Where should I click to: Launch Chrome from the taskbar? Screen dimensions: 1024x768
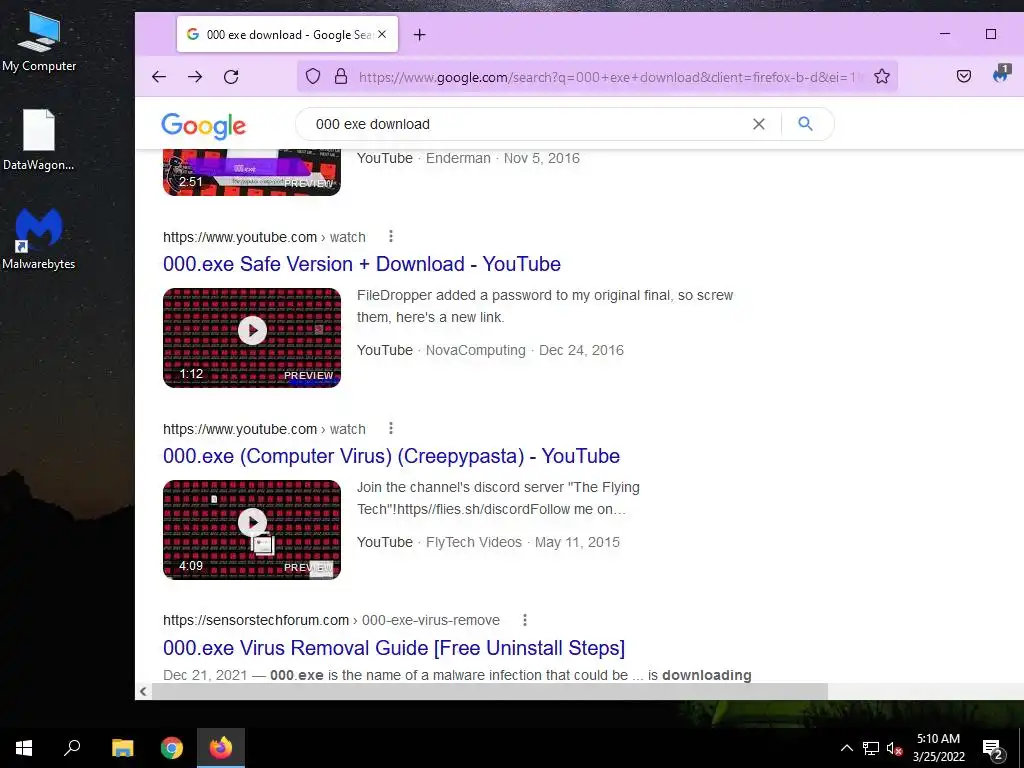(x=172, y=748)
